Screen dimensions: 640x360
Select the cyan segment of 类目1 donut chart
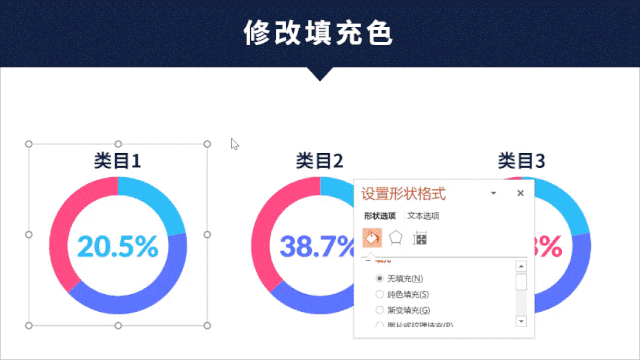click(158, 201)
